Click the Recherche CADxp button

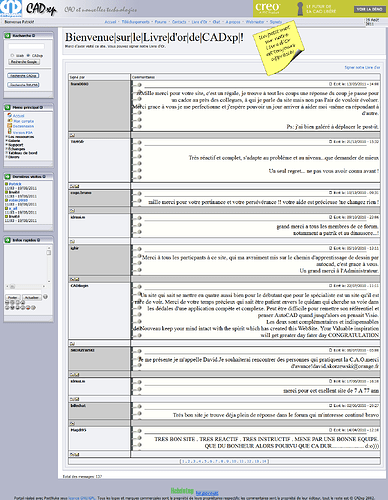click(23, 76)
